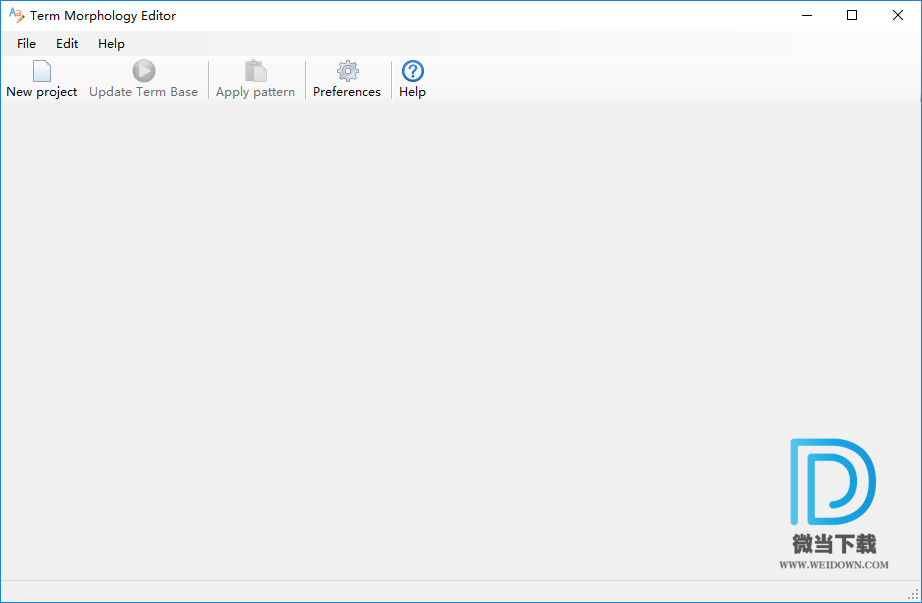Create a New project from the toolbar
This screenshot has width=922, height=603.
click(x=42, y=79)
